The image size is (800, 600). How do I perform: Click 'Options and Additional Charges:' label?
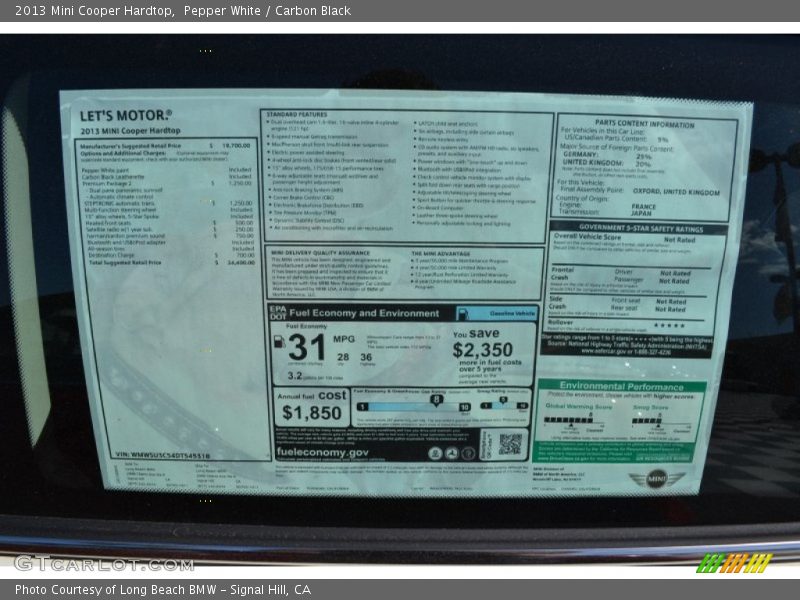point(123,153)
